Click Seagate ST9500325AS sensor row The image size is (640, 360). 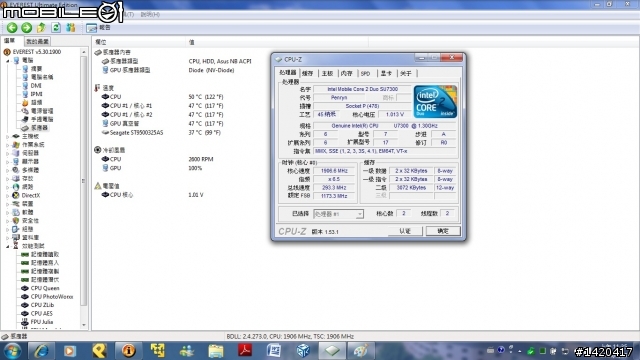(136, 133)
